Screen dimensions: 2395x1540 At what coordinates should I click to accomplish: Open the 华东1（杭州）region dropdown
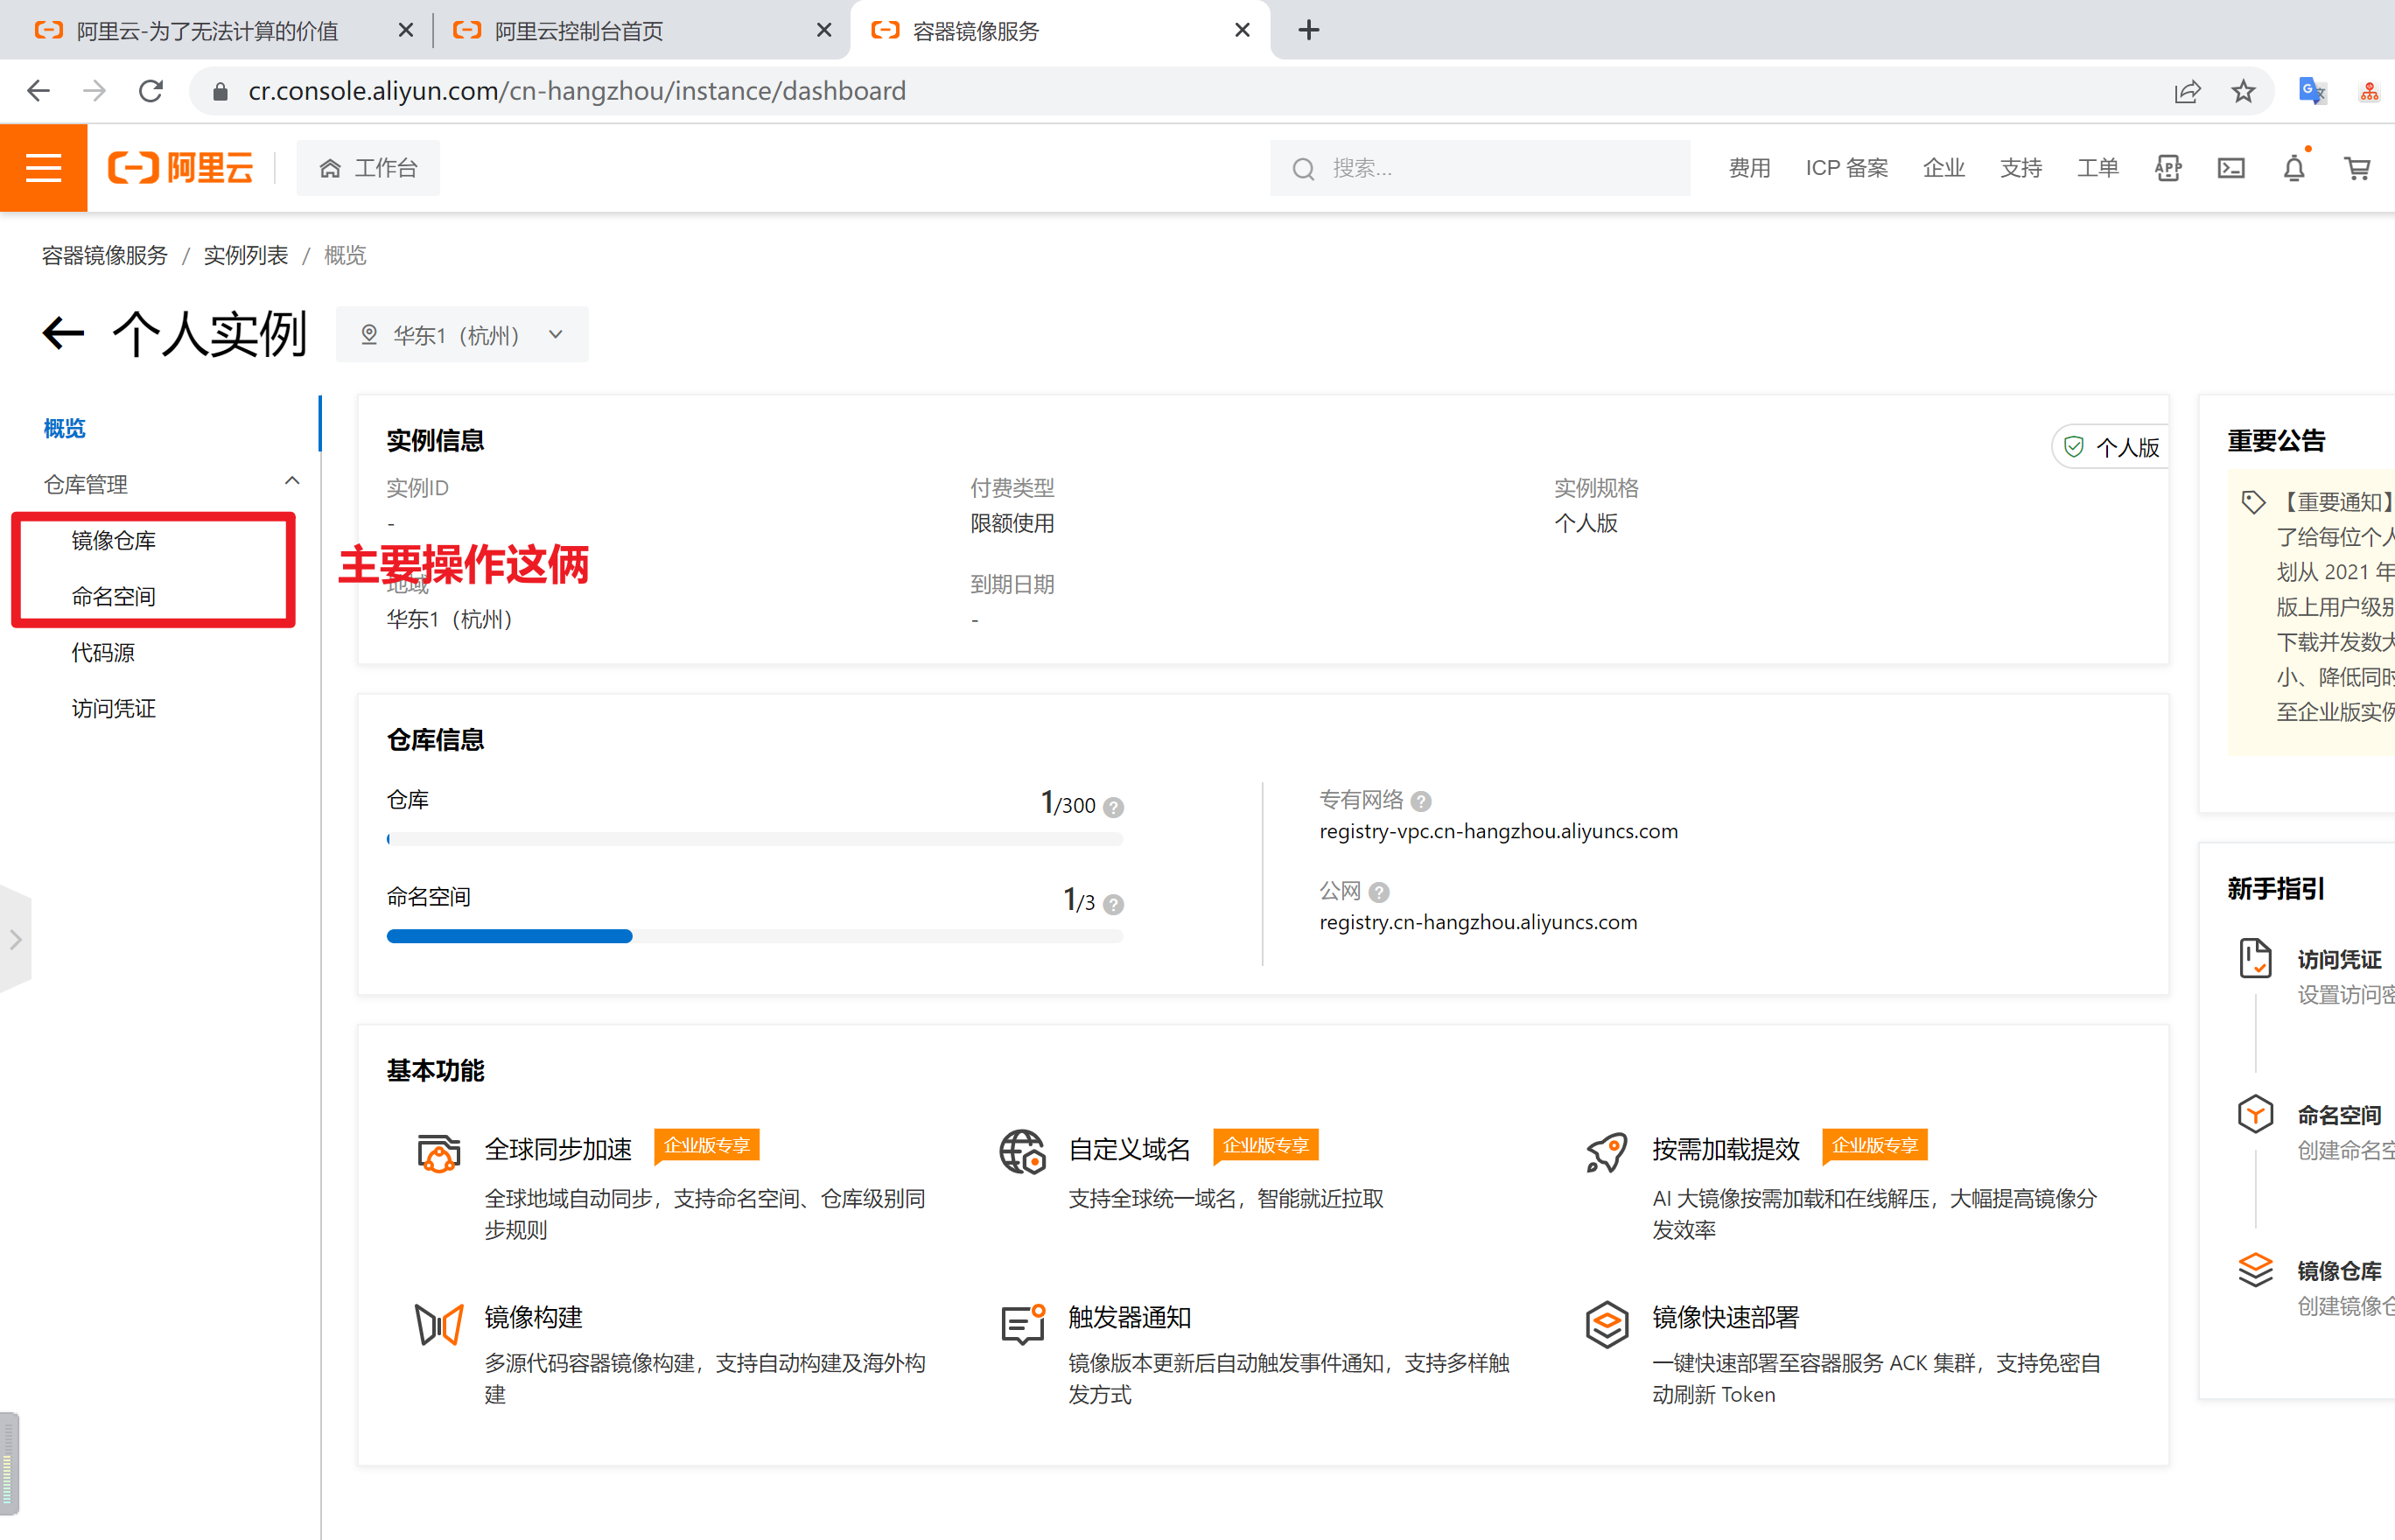click(462, 335)
